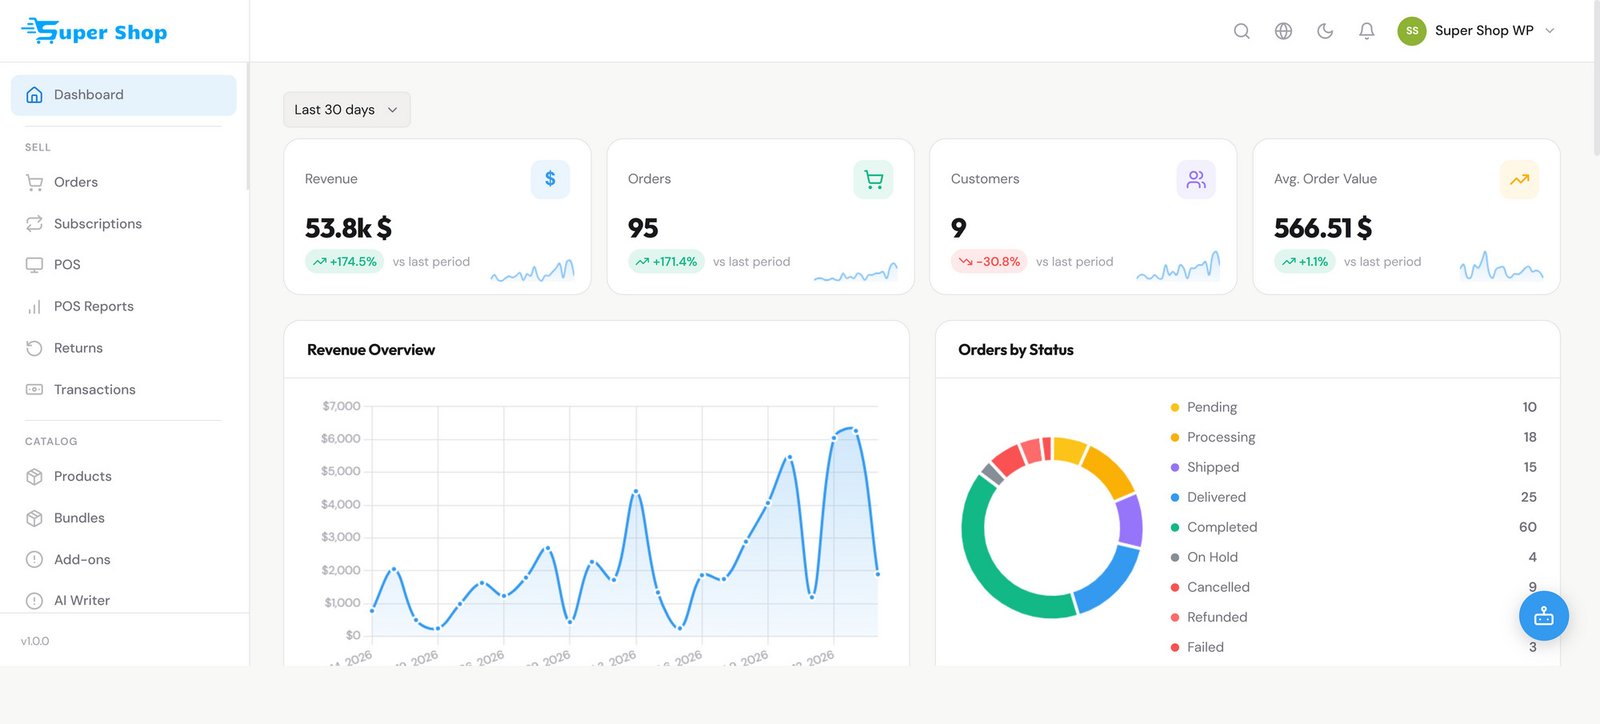This screenshot has width=1600, height=724.
Task: Open Add-ons in sidebar
Action: coord(124,560)
